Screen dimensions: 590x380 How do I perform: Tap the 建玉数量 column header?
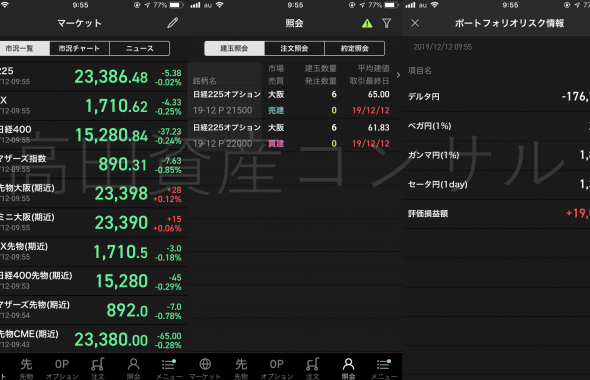coord(321,68)
